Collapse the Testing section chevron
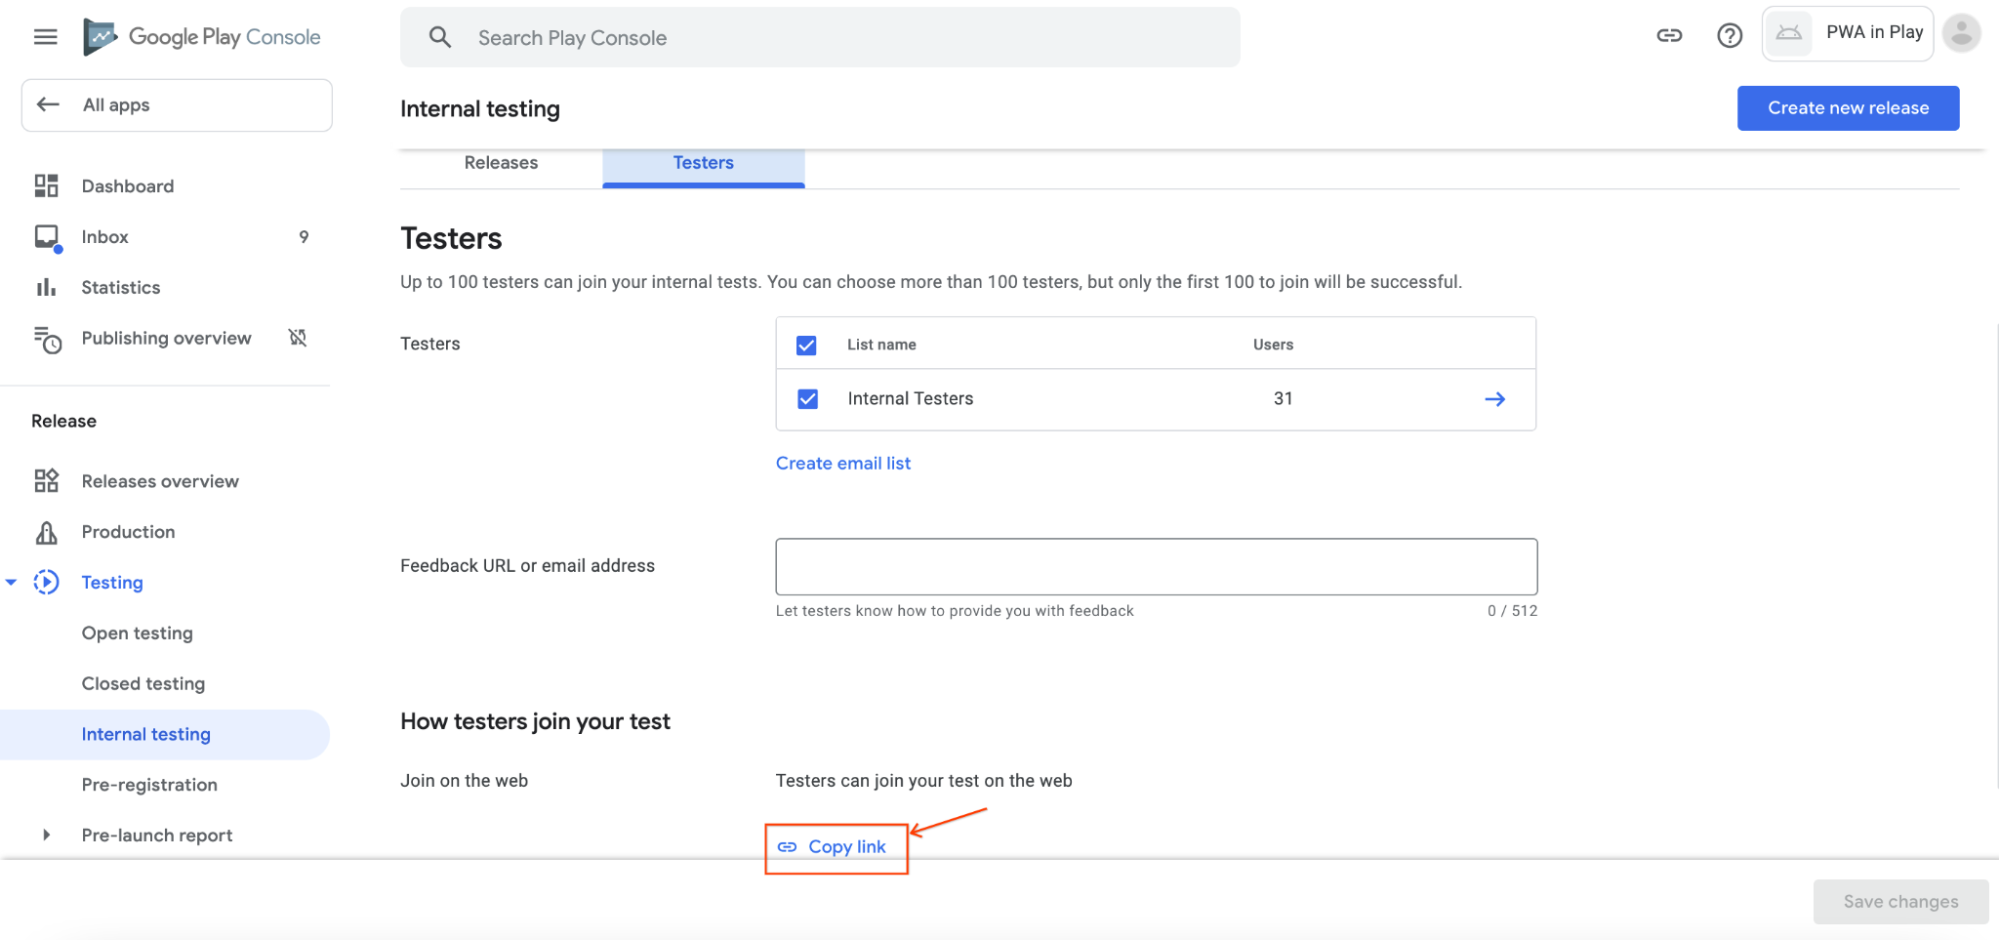1999x940 pixels. coord(11,581)
